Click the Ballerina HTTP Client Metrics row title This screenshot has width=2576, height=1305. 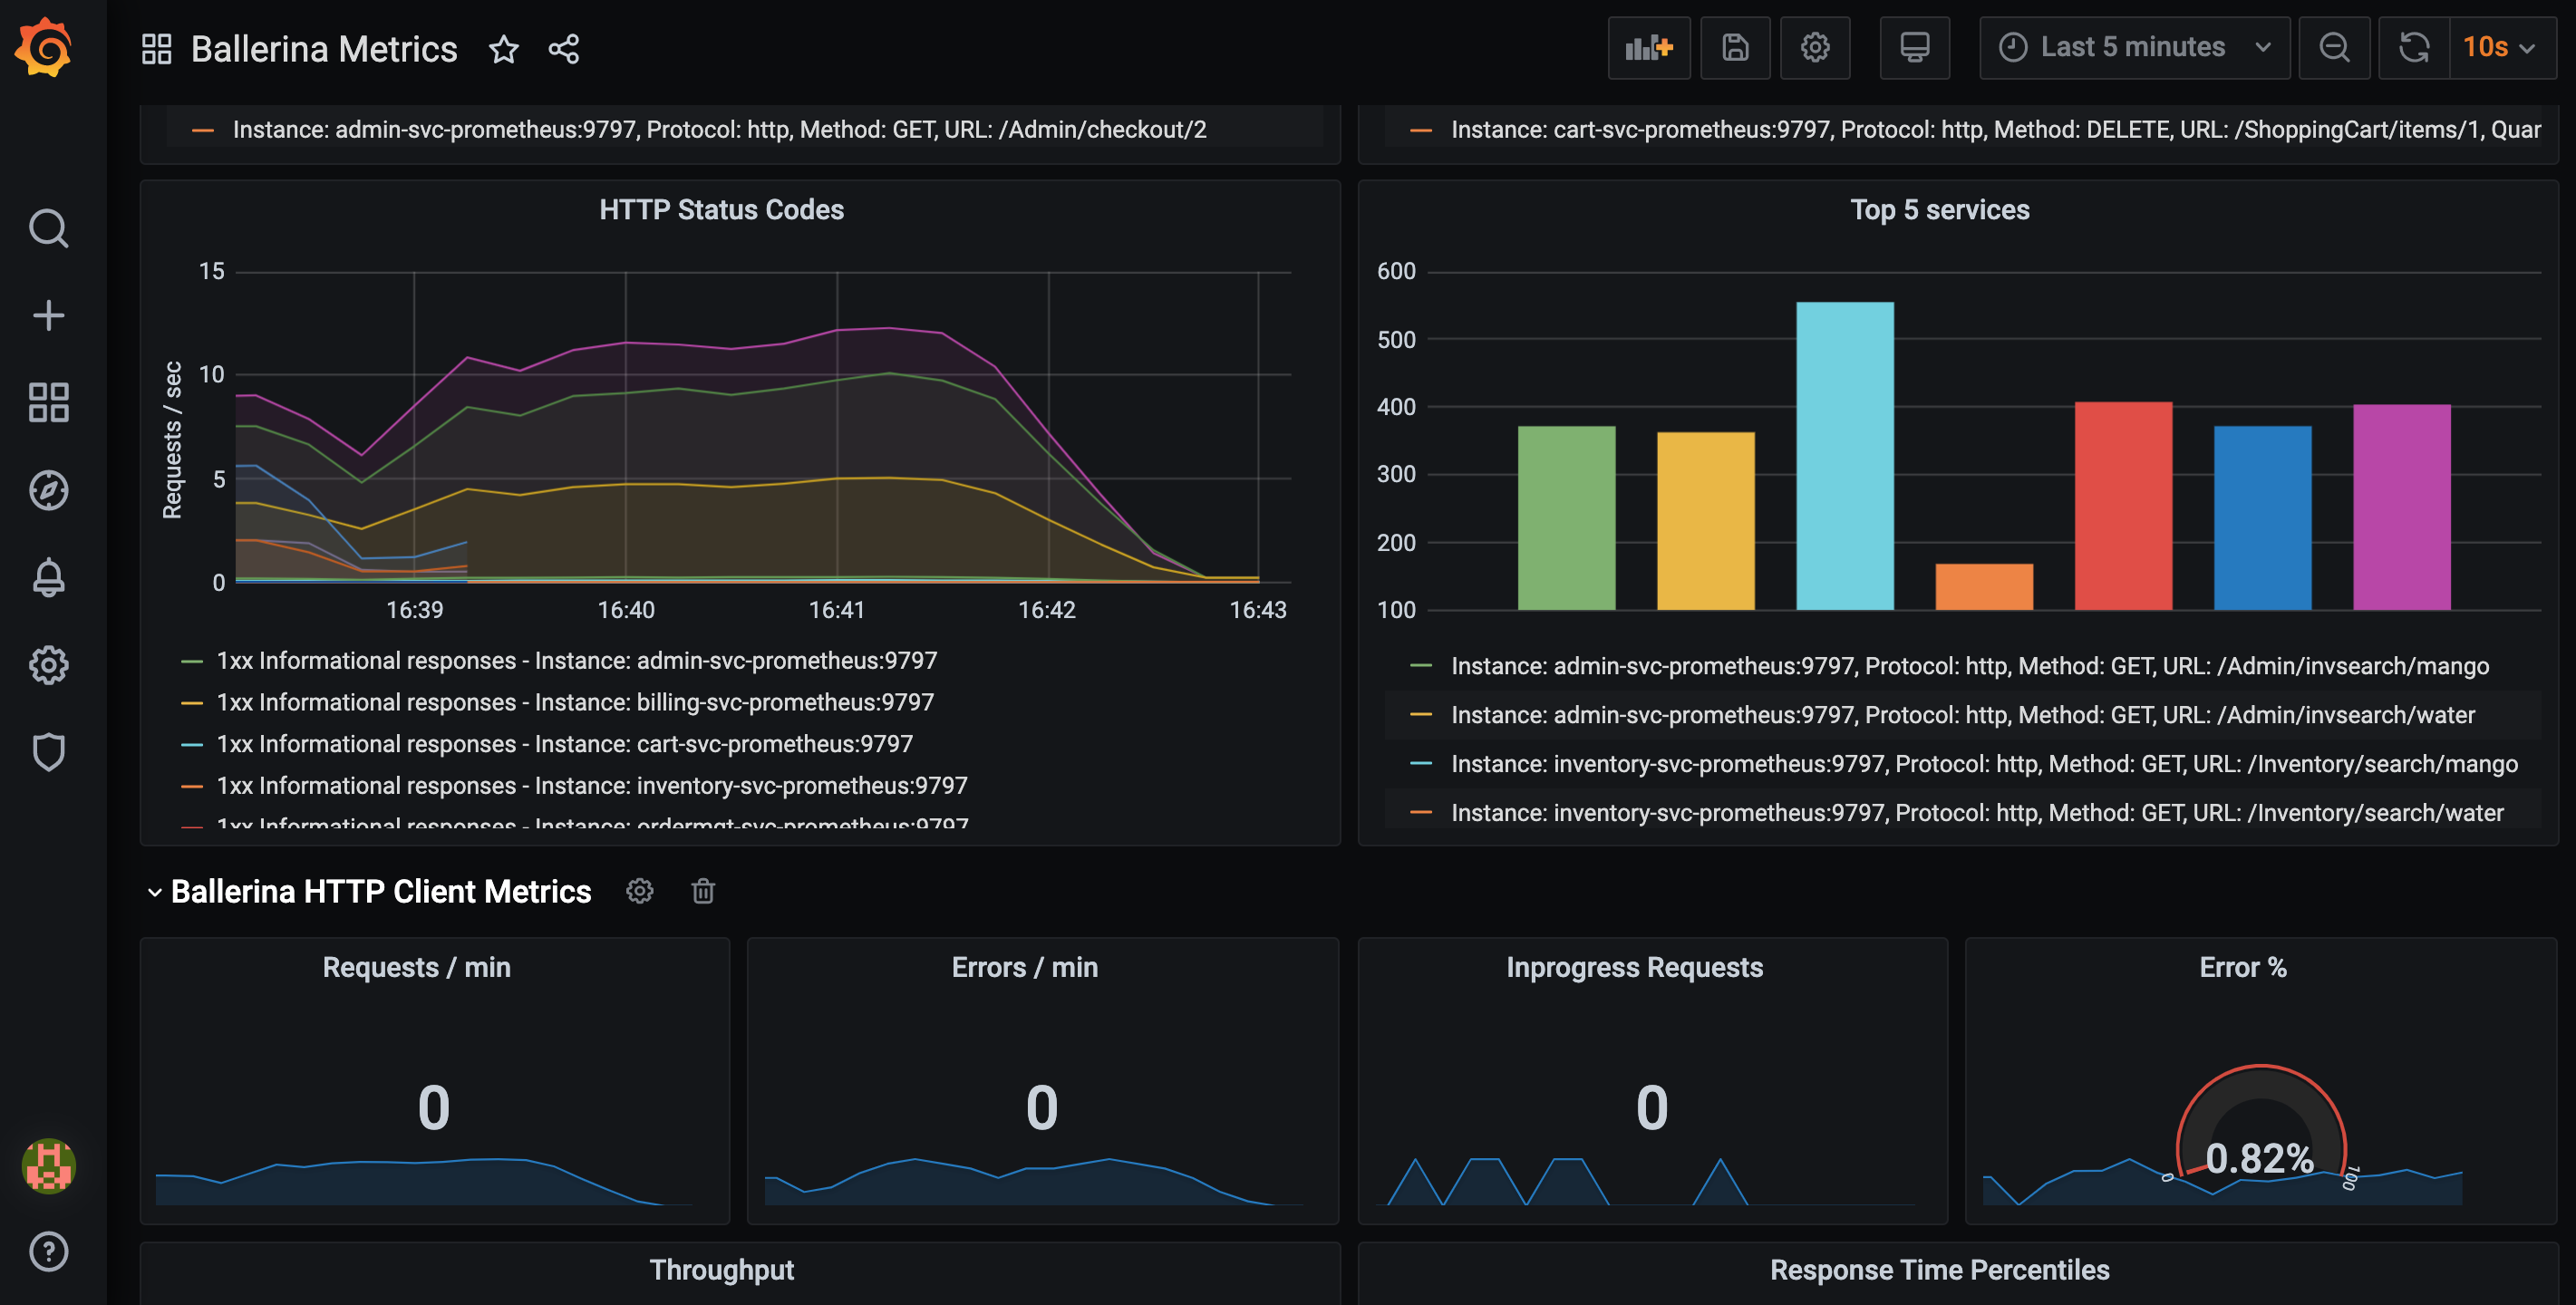pos(381,892)
